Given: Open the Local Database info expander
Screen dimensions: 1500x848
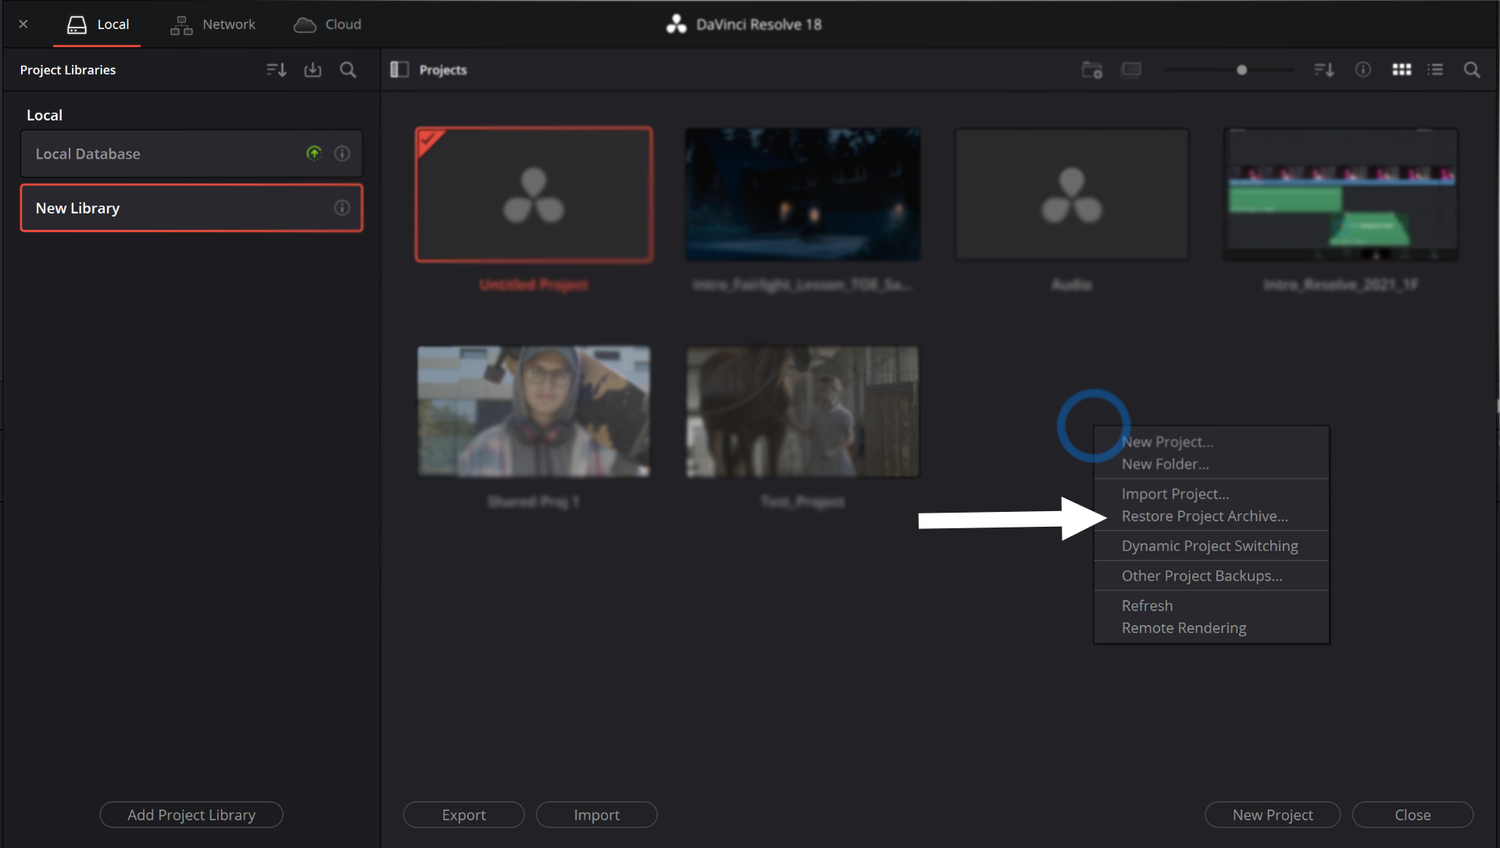Looking at the screenshot, I should 342,153.
